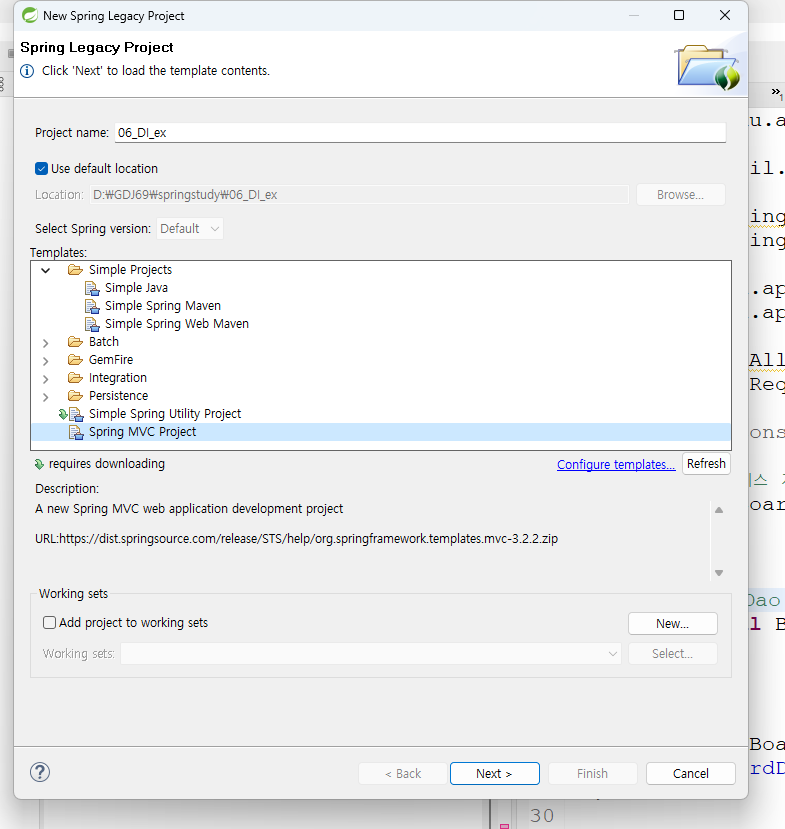Select the Simple Spring Web Maven template

click(177, 324)
